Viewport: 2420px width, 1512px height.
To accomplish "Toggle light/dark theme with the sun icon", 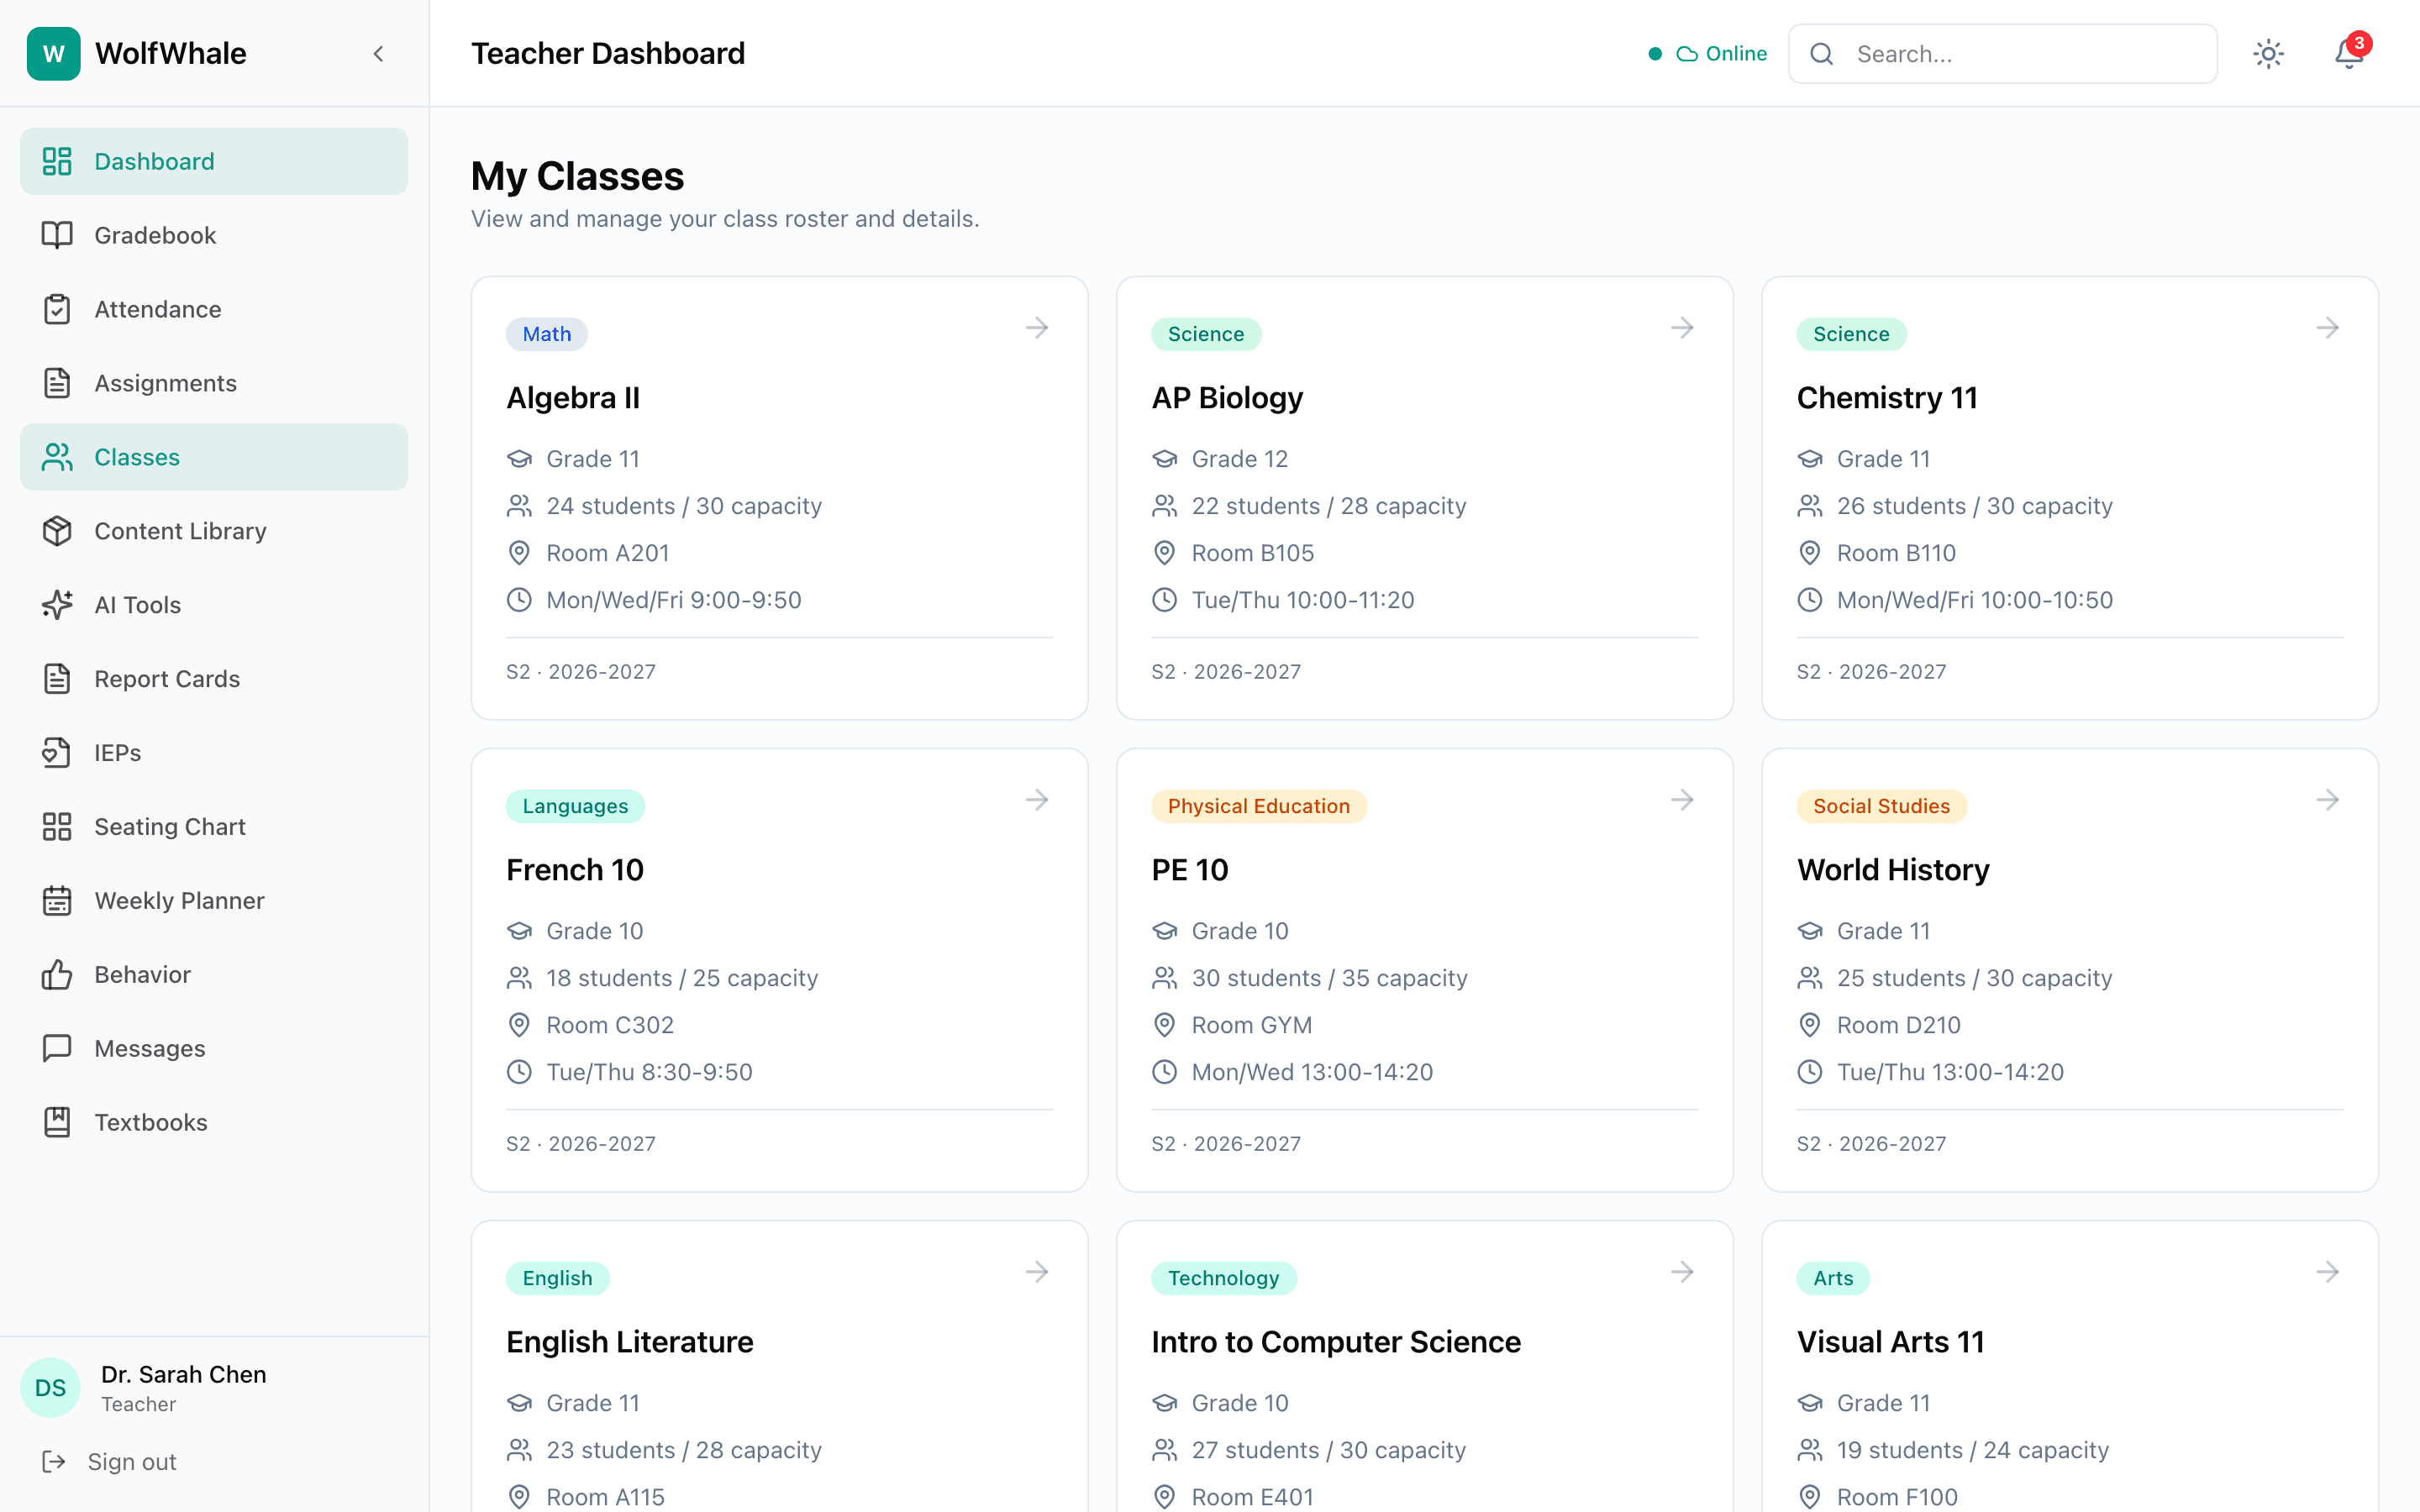I will click(x=2268, y=53).
